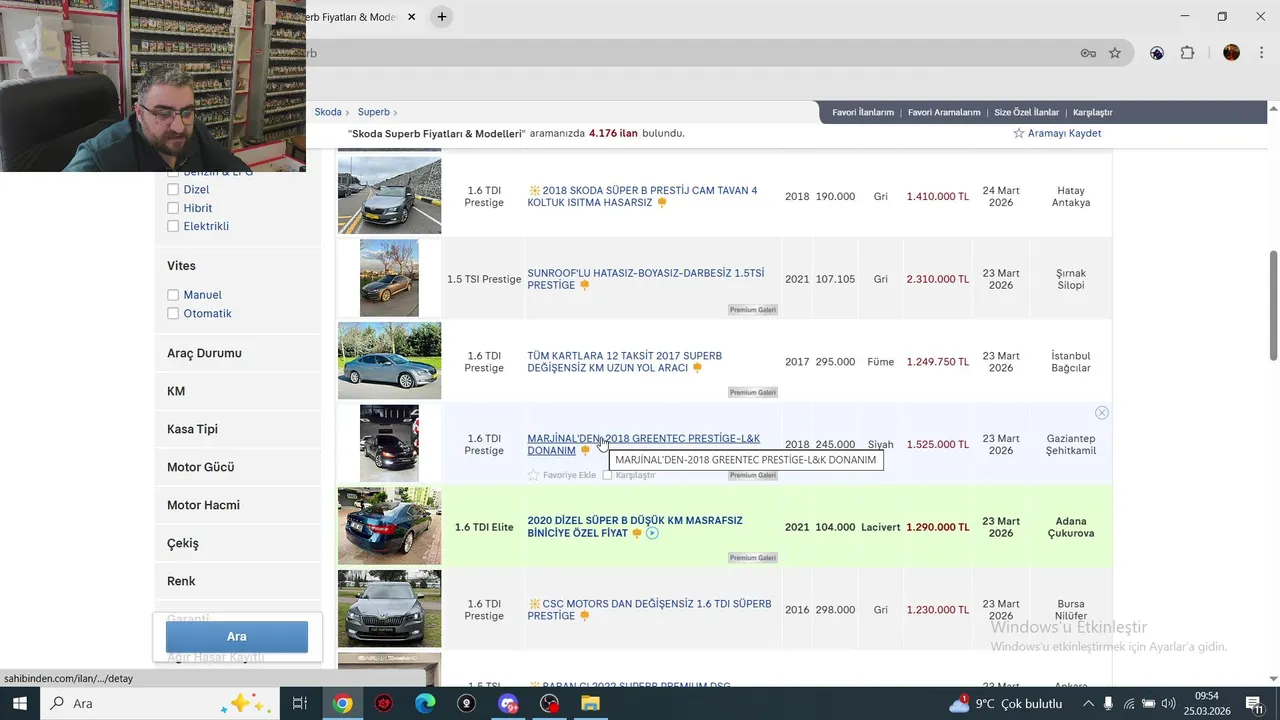
Task: Open Karşılaştır in top menu
Action: tap(1092, 112)
